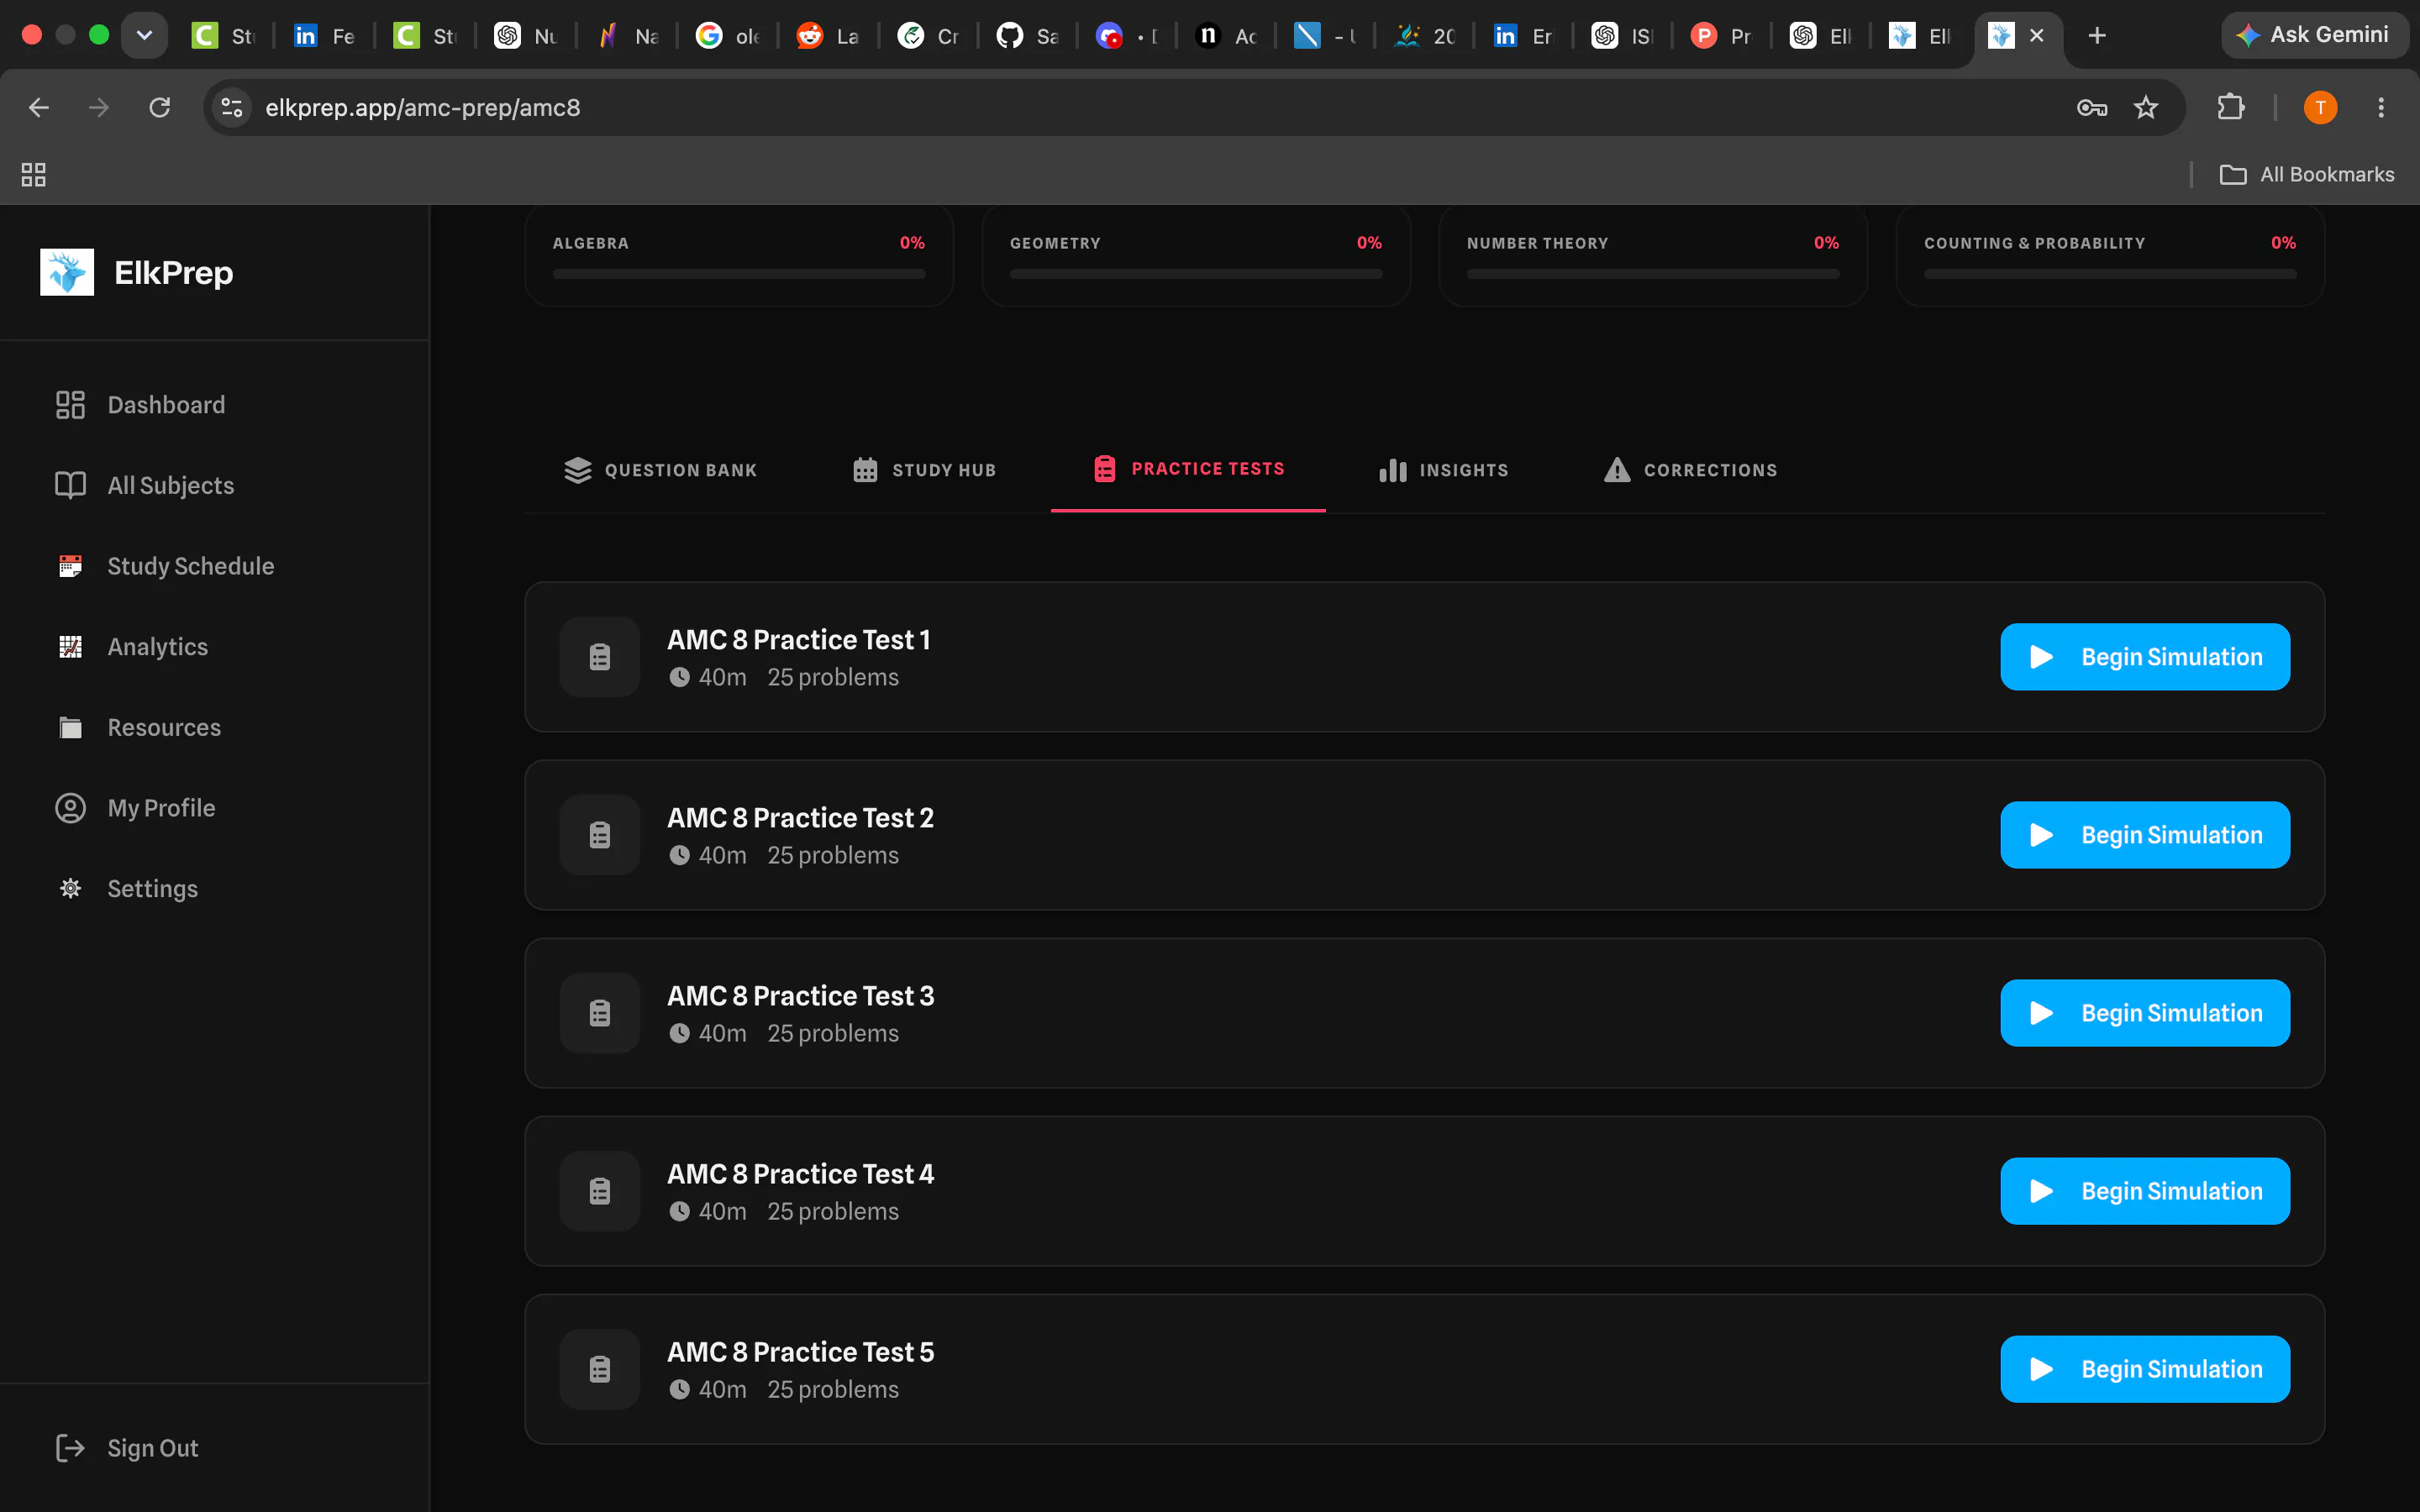Switch to the Reddit tab
This screenshot has height=1512, width=2420.
[x=828, y=36]
